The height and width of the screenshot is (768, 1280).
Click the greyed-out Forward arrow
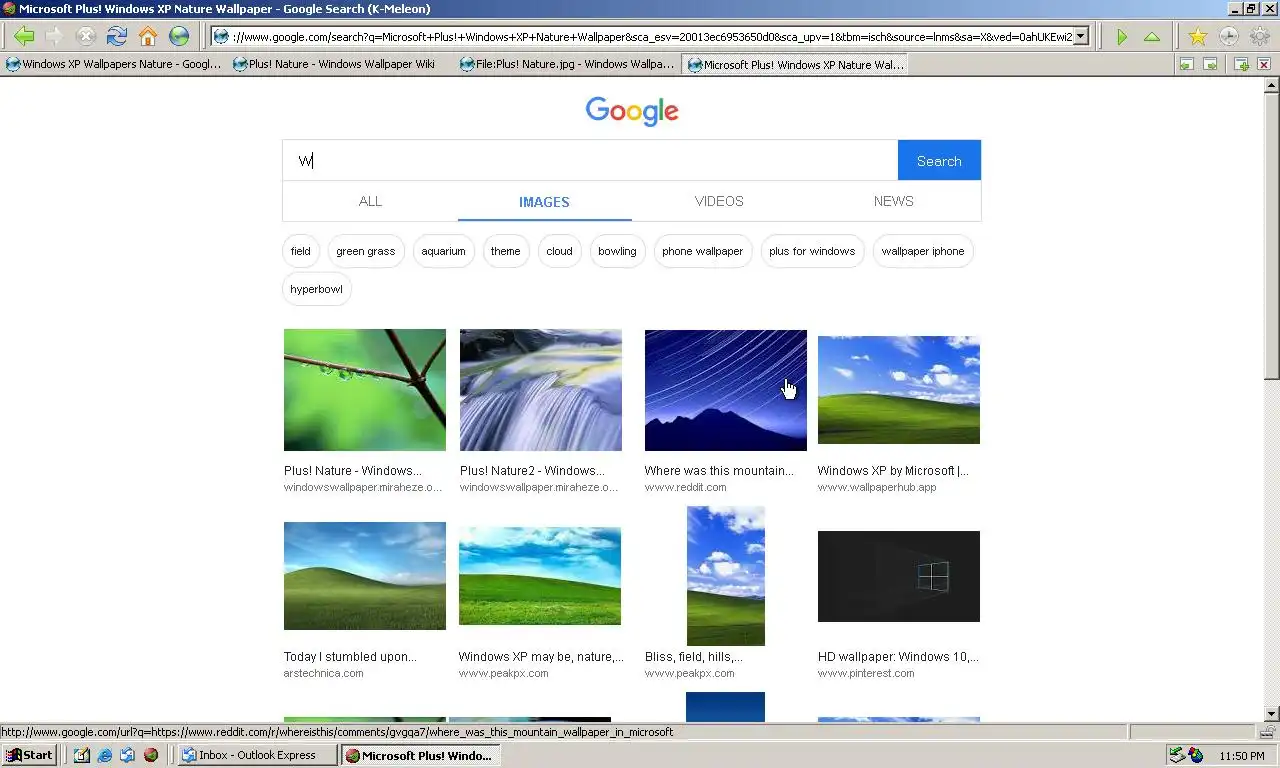pyautogui.click(x=55, y=37)
